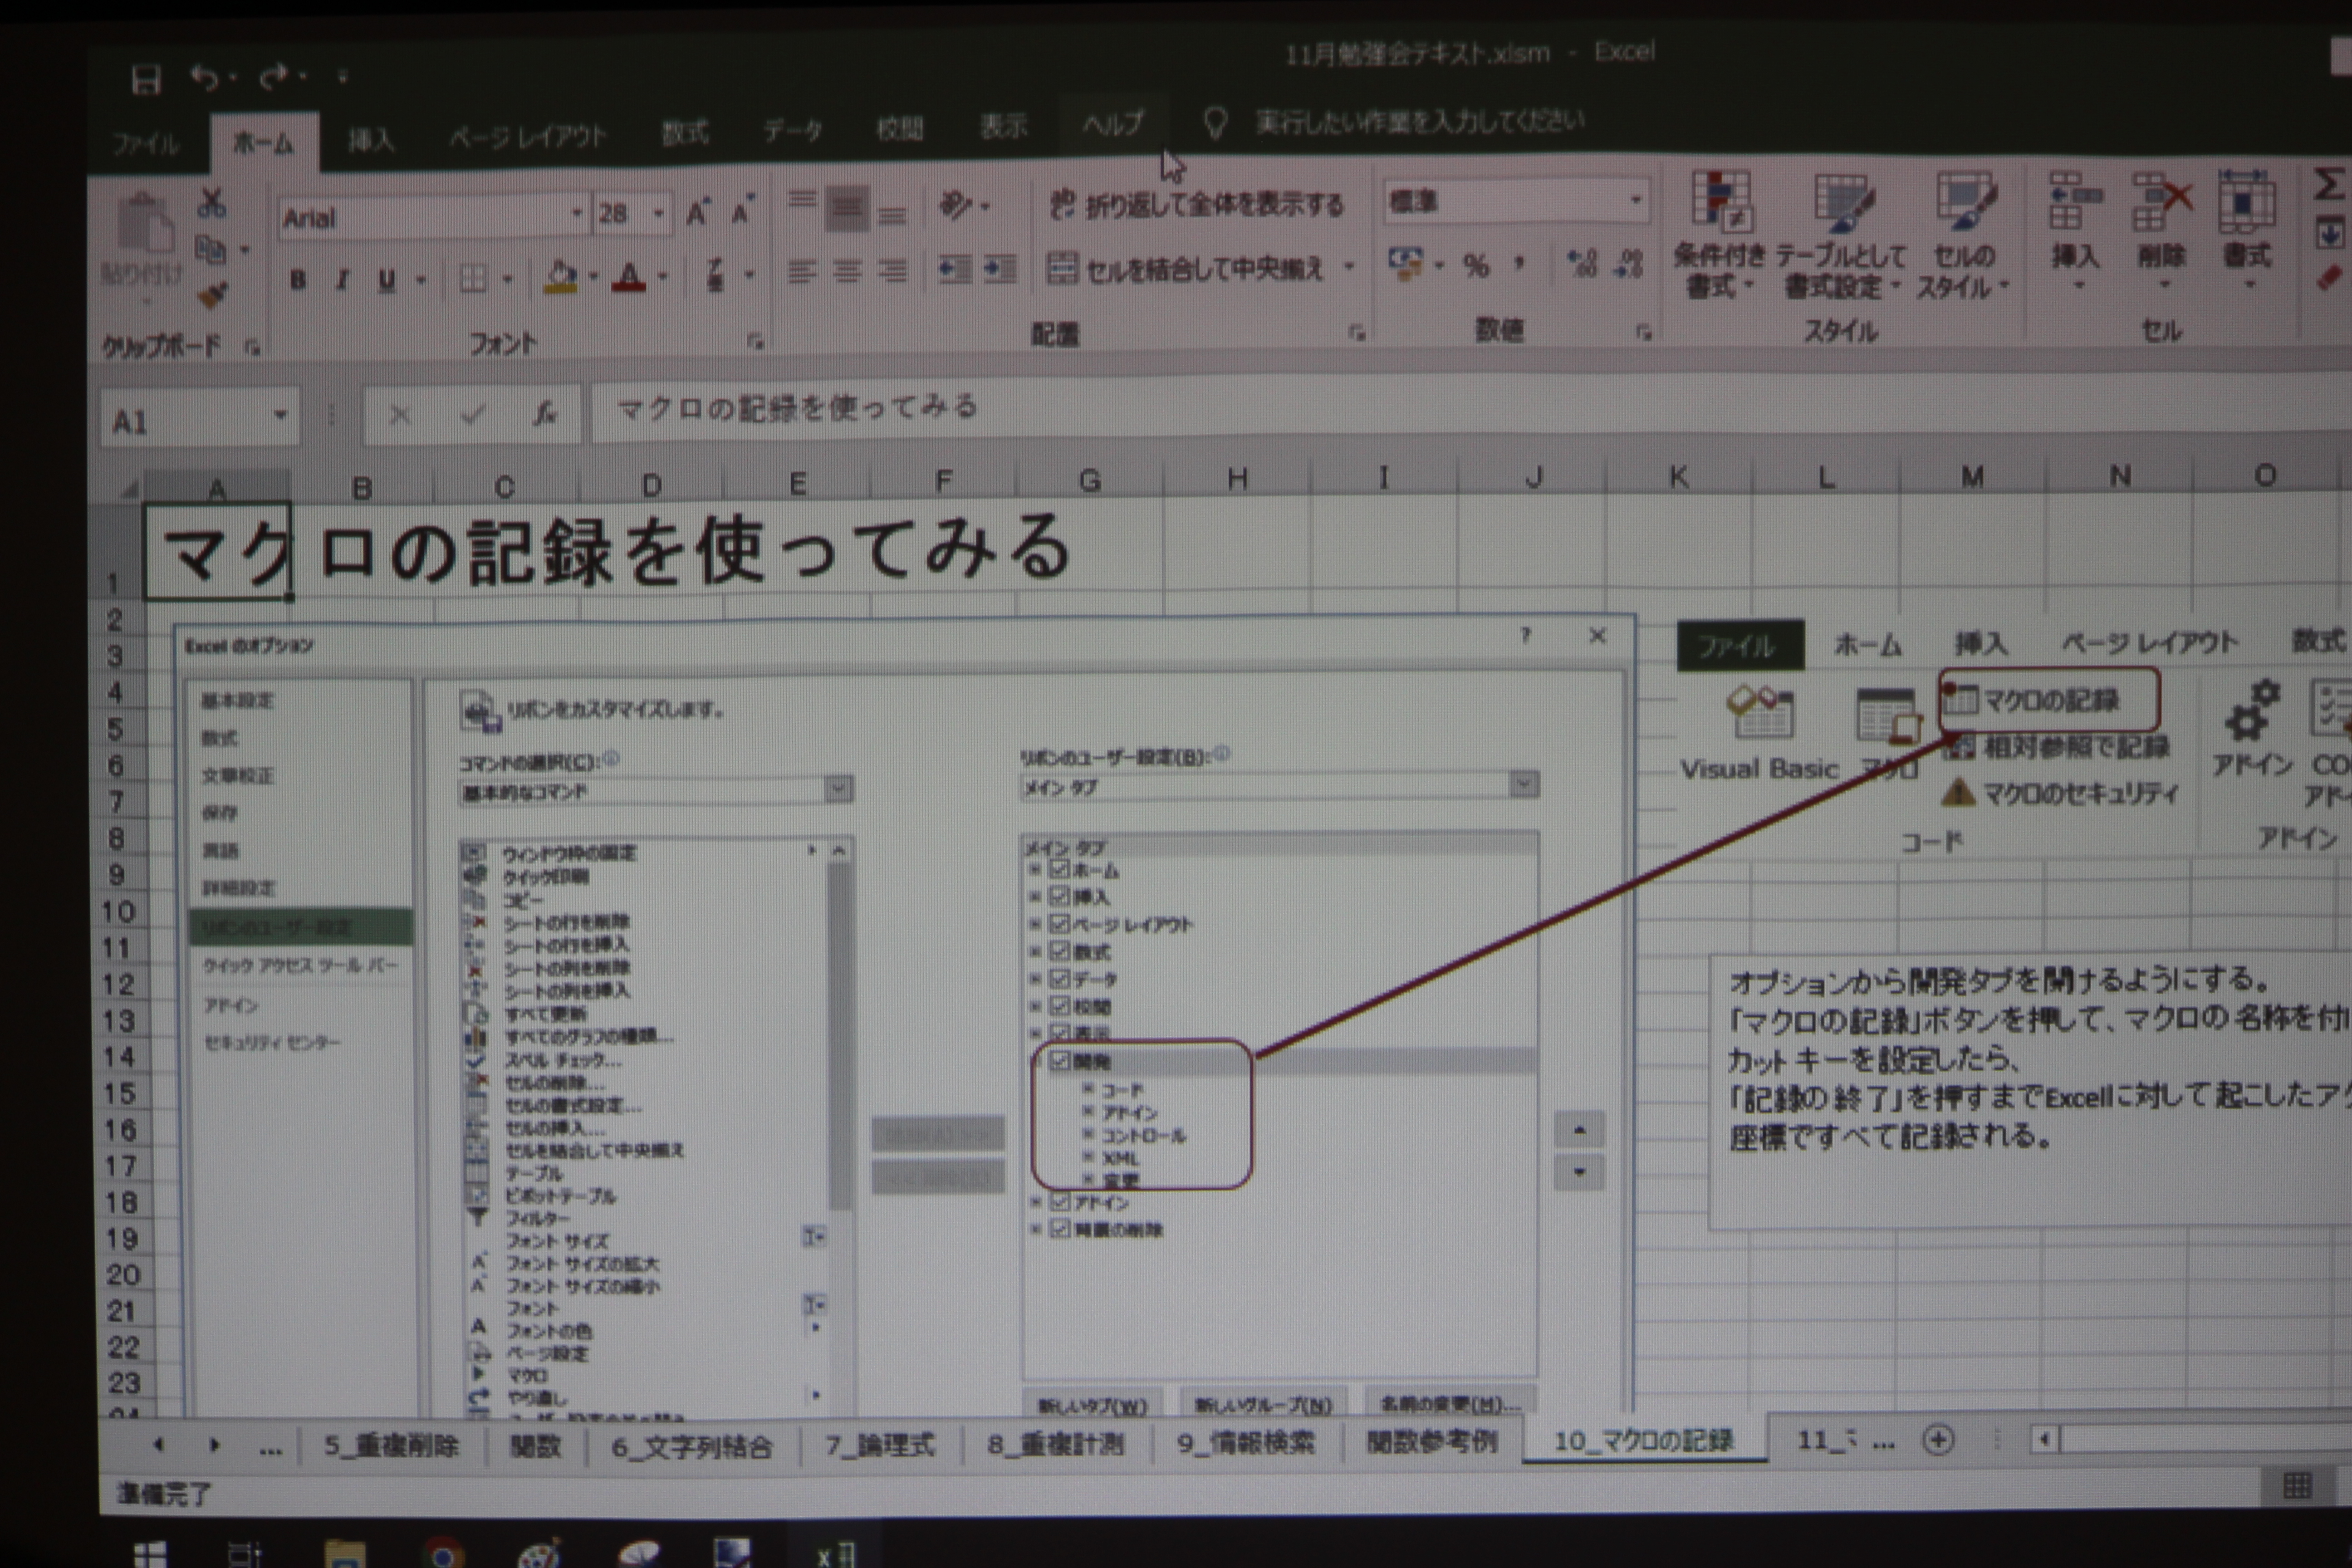Image resolution: width=2352 pixels, height=1568 pixels.
Task: Click the Format Painter brush icon
Action: [212, 294]
